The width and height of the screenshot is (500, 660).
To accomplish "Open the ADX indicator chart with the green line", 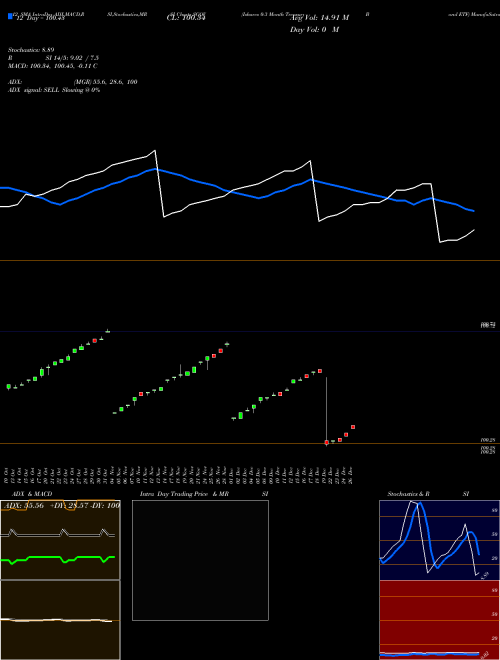I will [x=60, y=540].
